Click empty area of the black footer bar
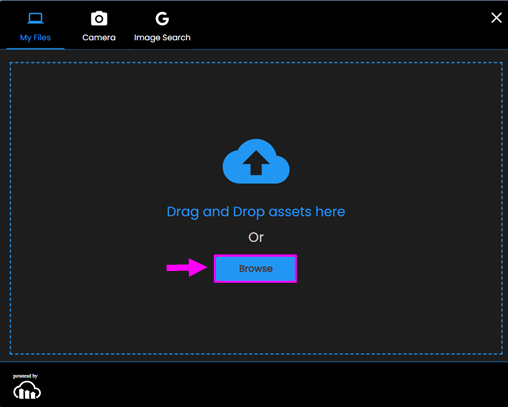 pyautogui.click(x=267, y=384)
